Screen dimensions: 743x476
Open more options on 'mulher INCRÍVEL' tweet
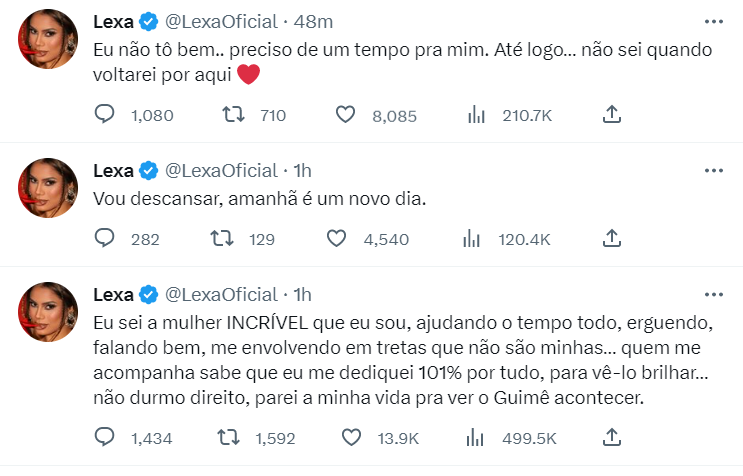pos(713,294)
